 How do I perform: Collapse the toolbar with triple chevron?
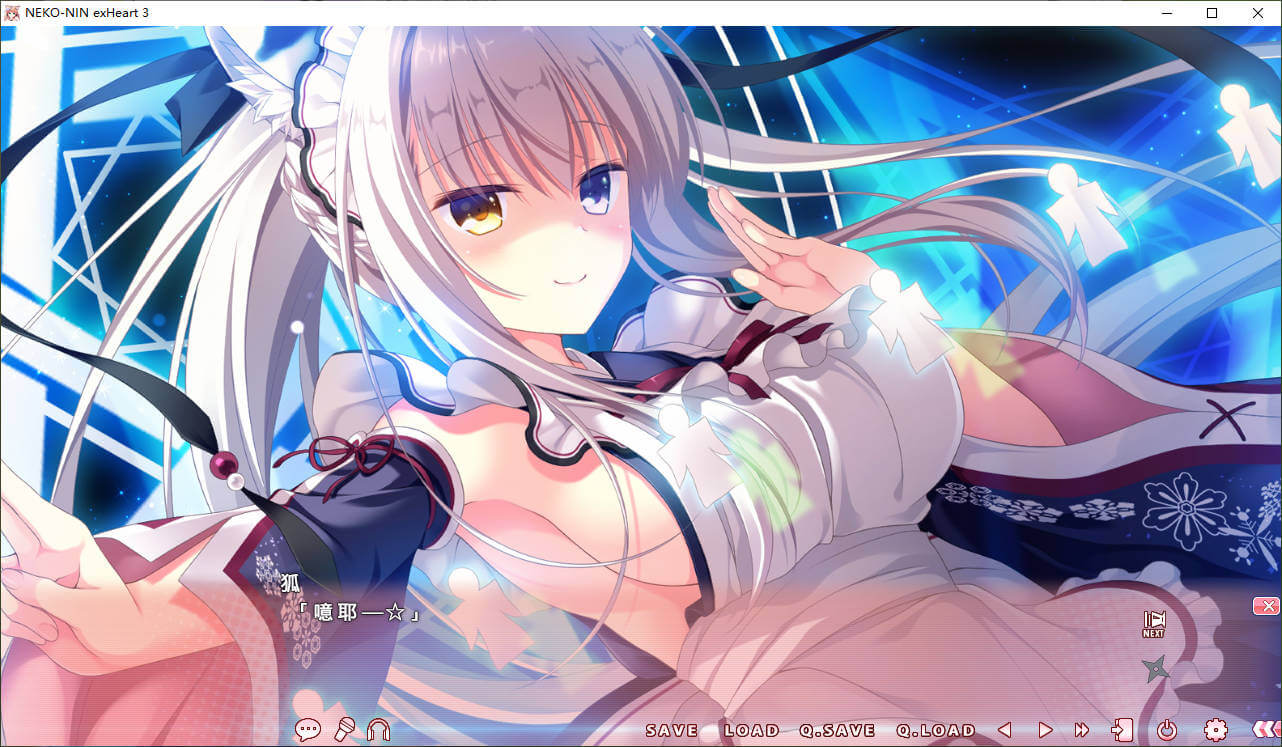(x=1264, y=731)
